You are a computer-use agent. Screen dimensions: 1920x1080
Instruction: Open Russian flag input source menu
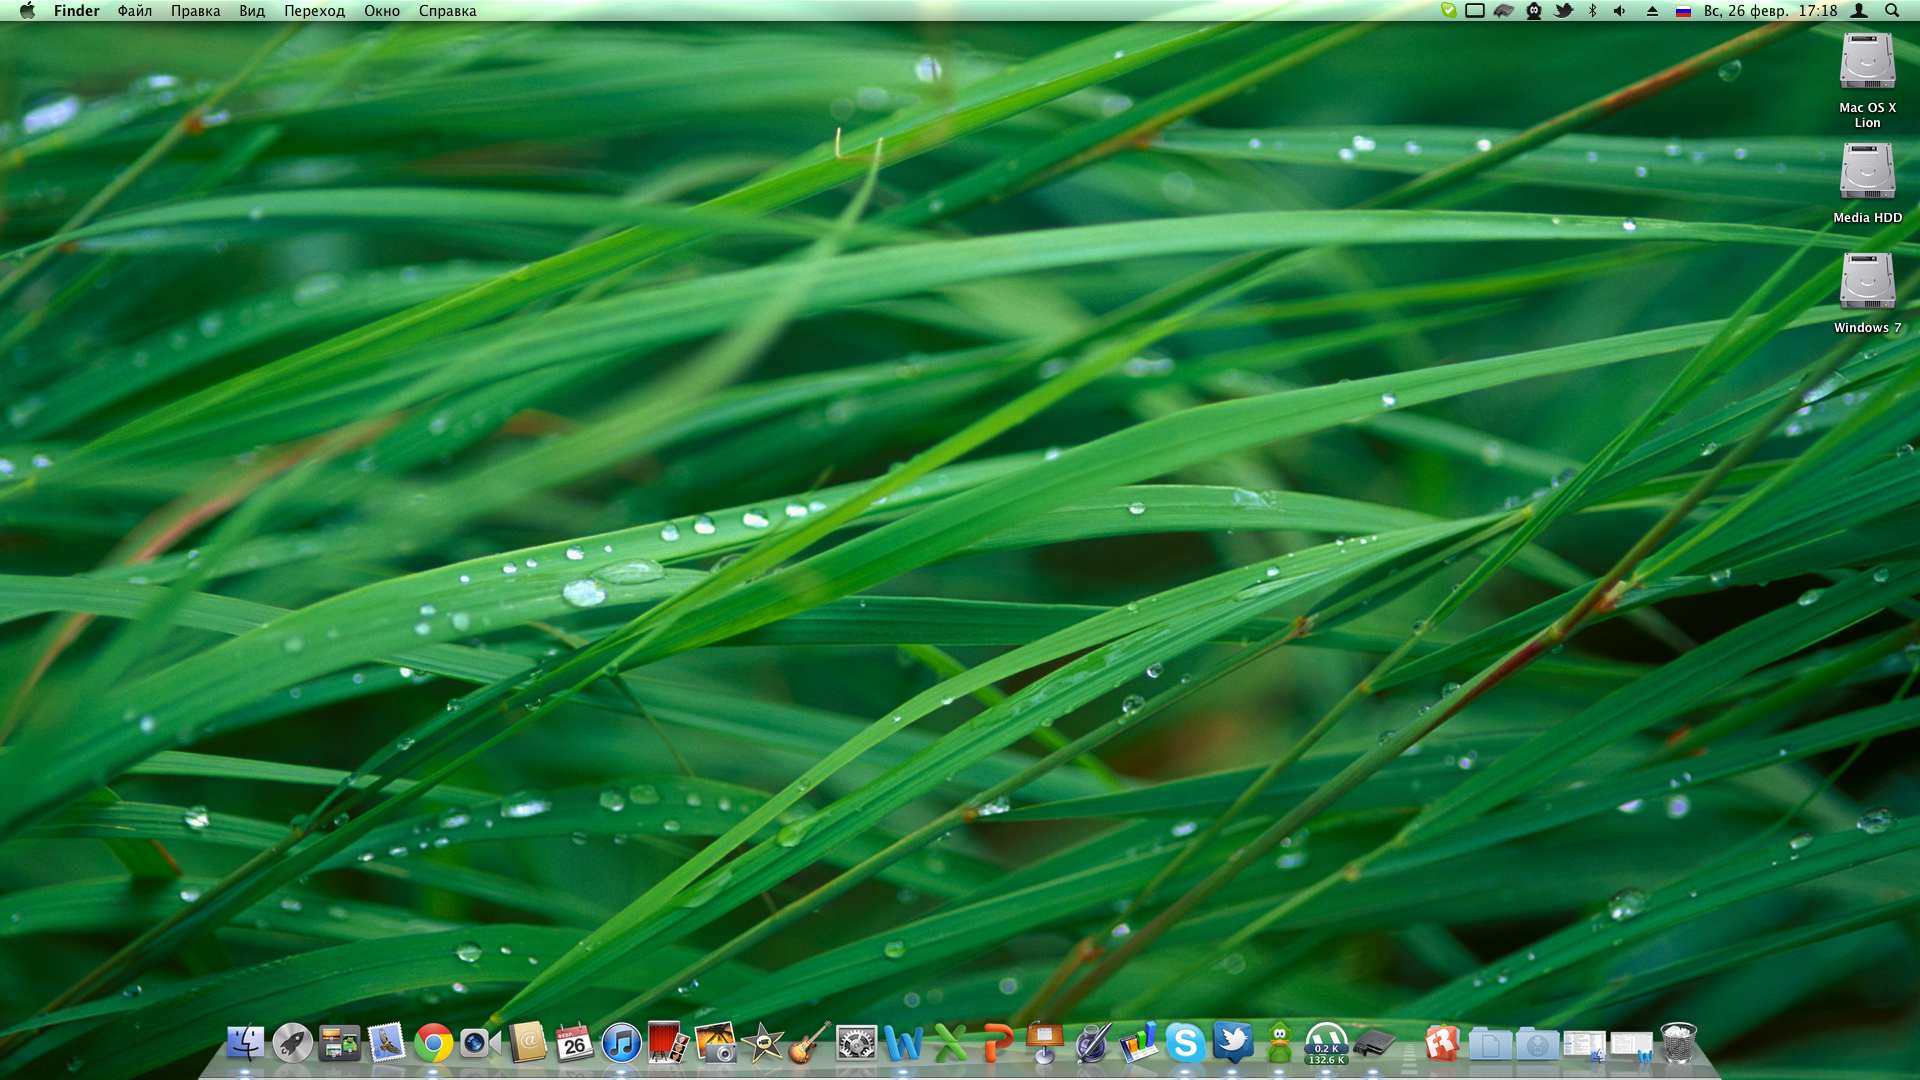(1683, 11)
